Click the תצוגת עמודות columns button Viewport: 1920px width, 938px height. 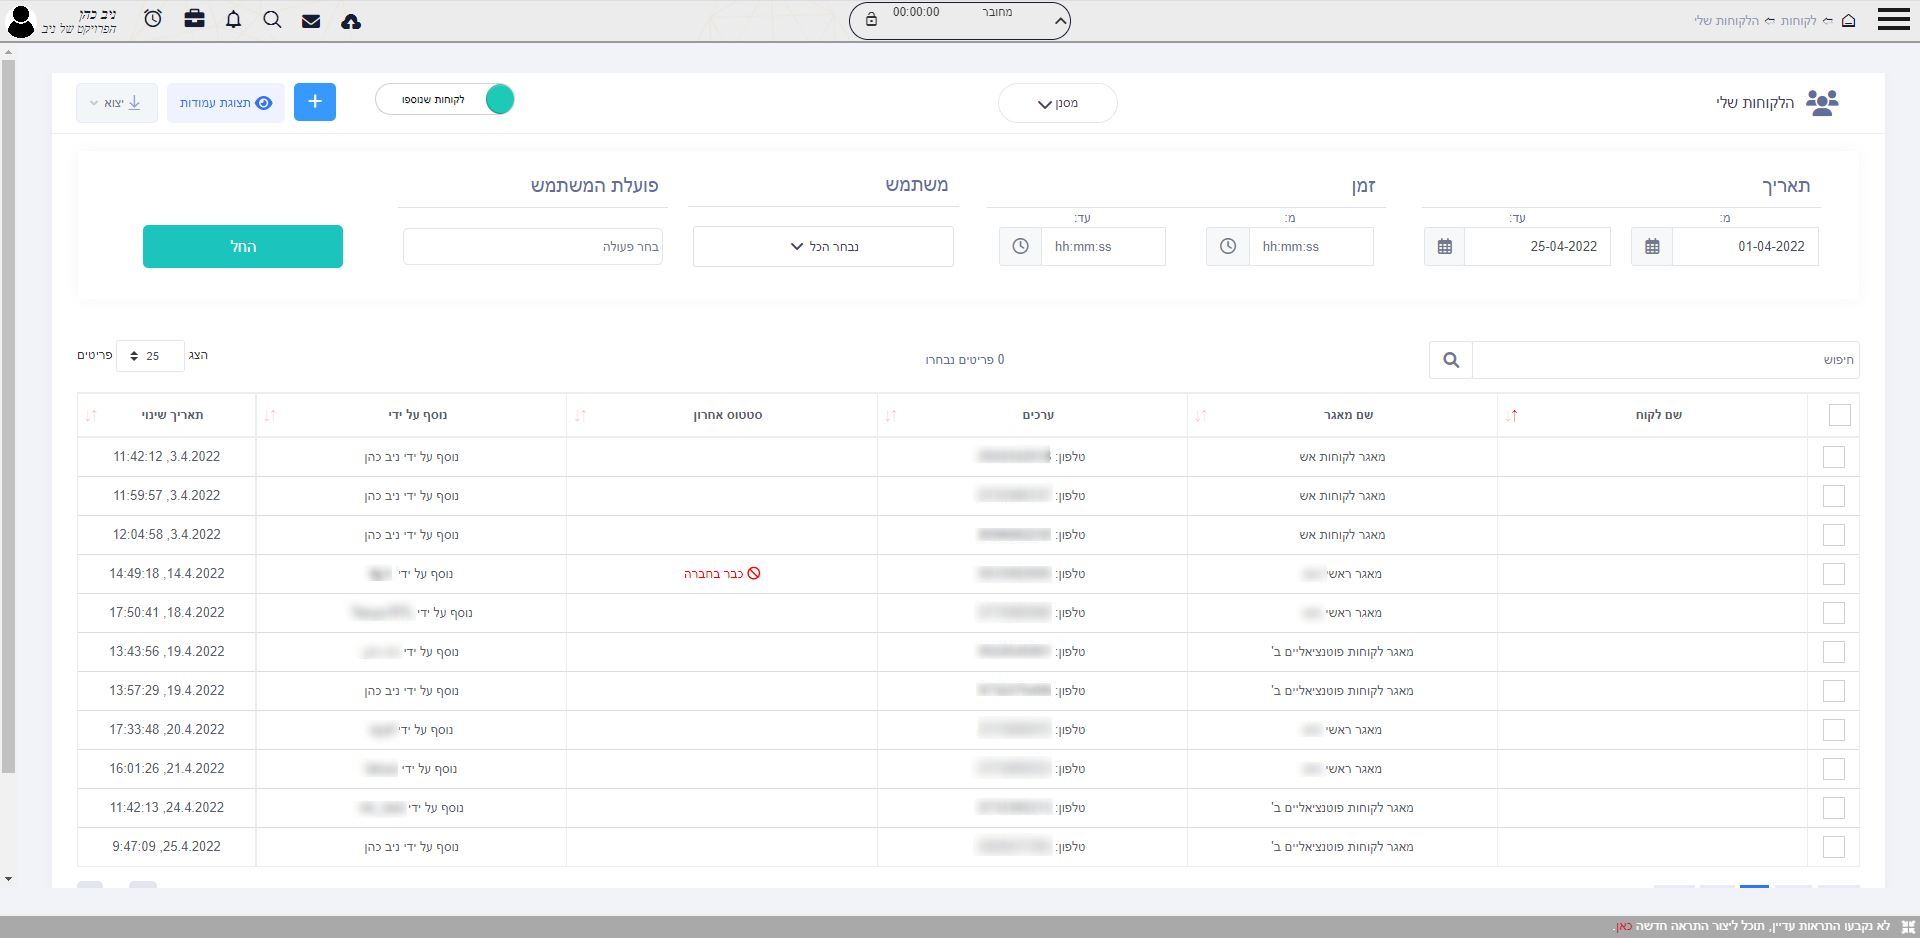click(226, 103)
